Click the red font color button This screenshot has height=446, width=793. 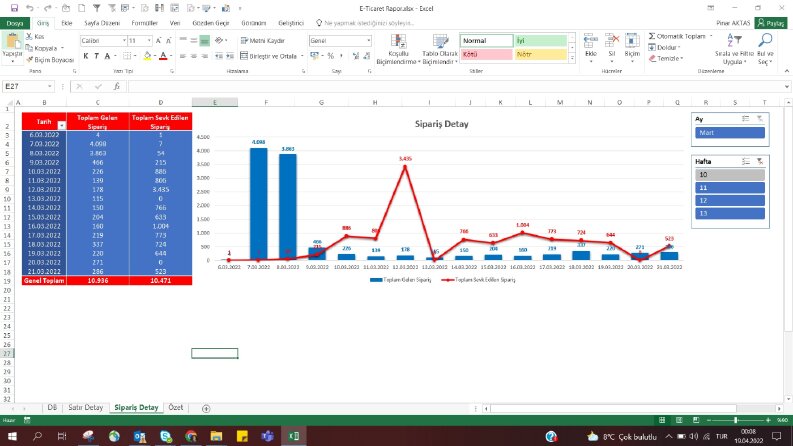click(x=163, y=56)
